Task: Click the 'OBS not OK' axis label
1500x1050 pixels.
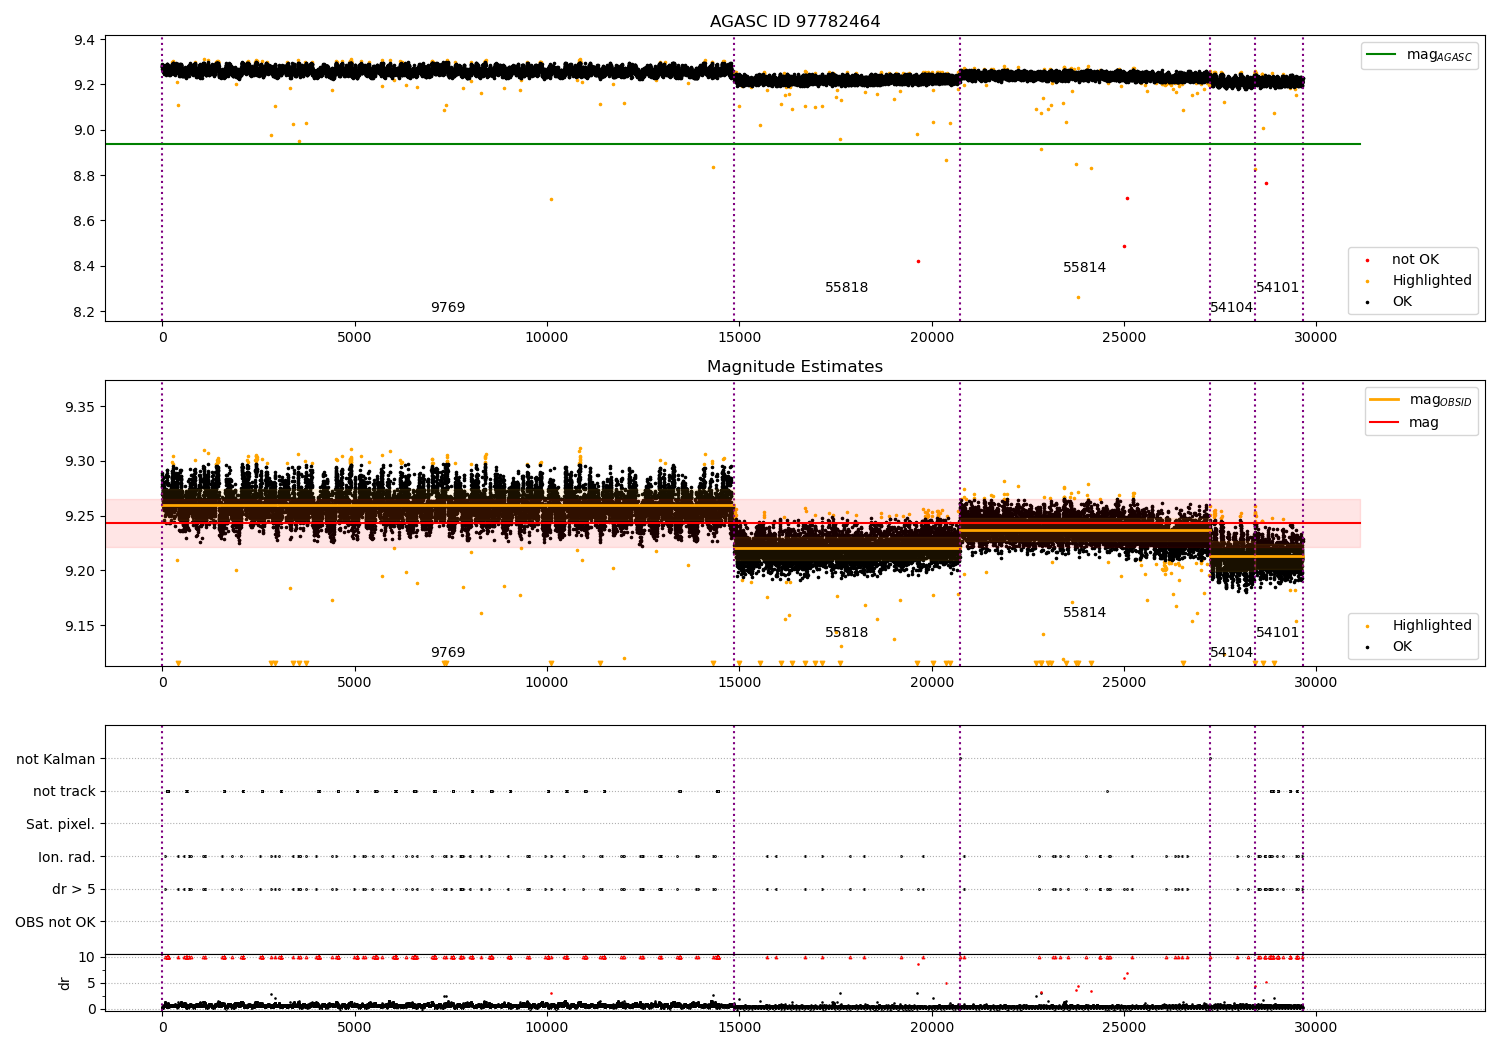Action: [56, 923]
